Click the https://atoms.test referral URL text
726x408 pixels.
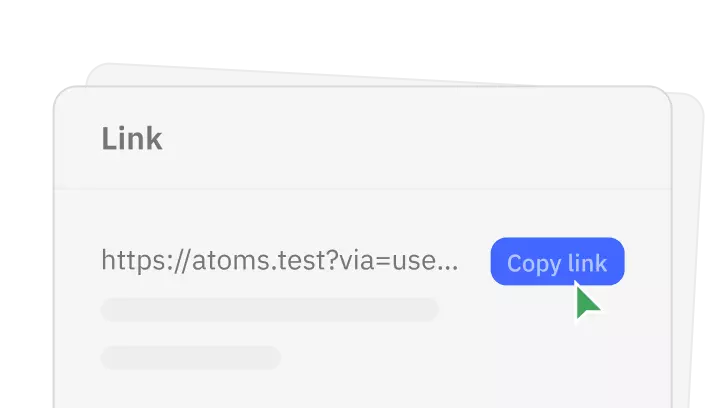click(x=279, y=262)
